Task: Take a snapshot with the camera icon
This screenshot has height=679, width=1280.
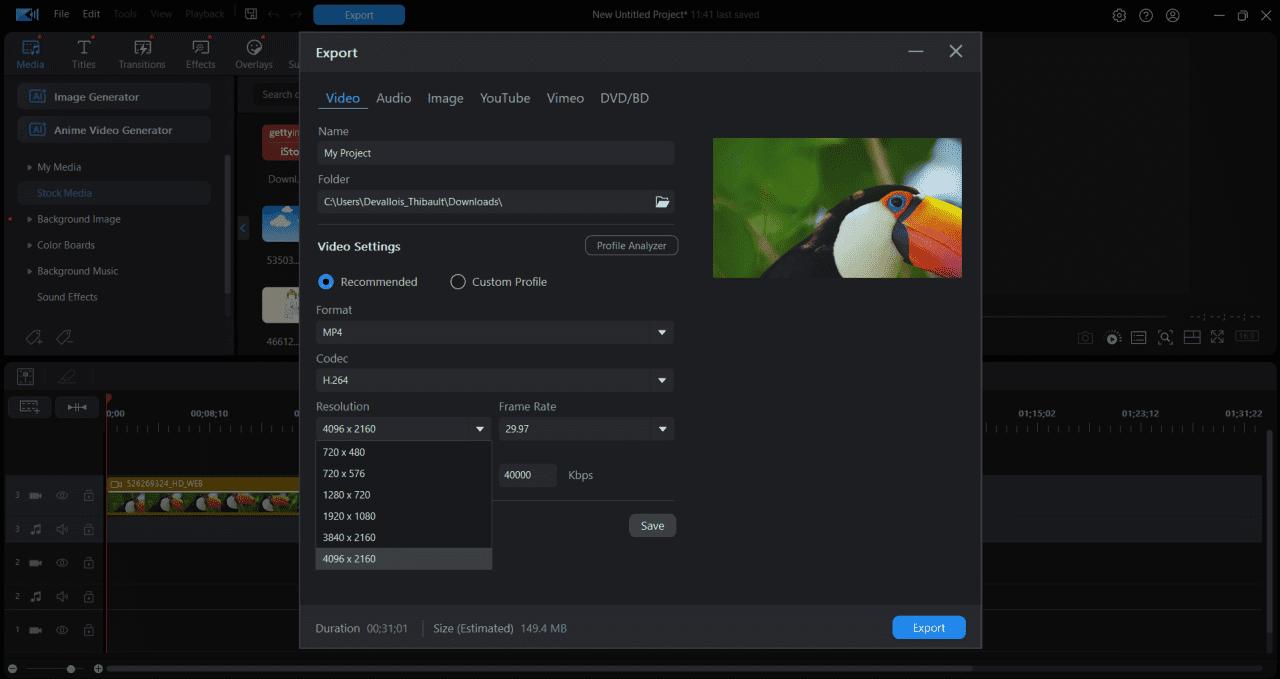Action: [x=1085, y=338]
